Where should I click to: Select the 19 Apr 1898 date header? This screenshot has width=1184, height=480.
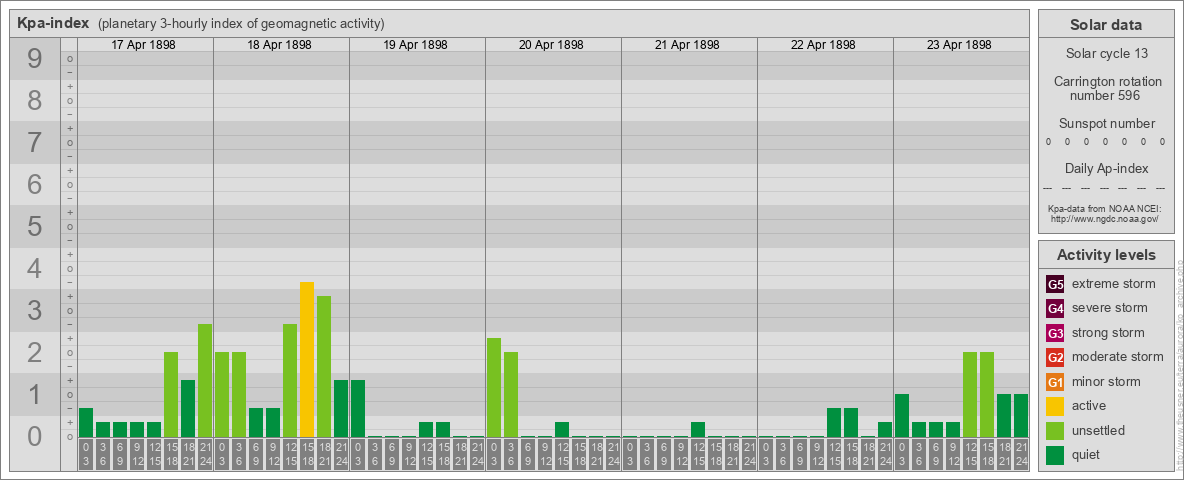click(x=415, y=45)
